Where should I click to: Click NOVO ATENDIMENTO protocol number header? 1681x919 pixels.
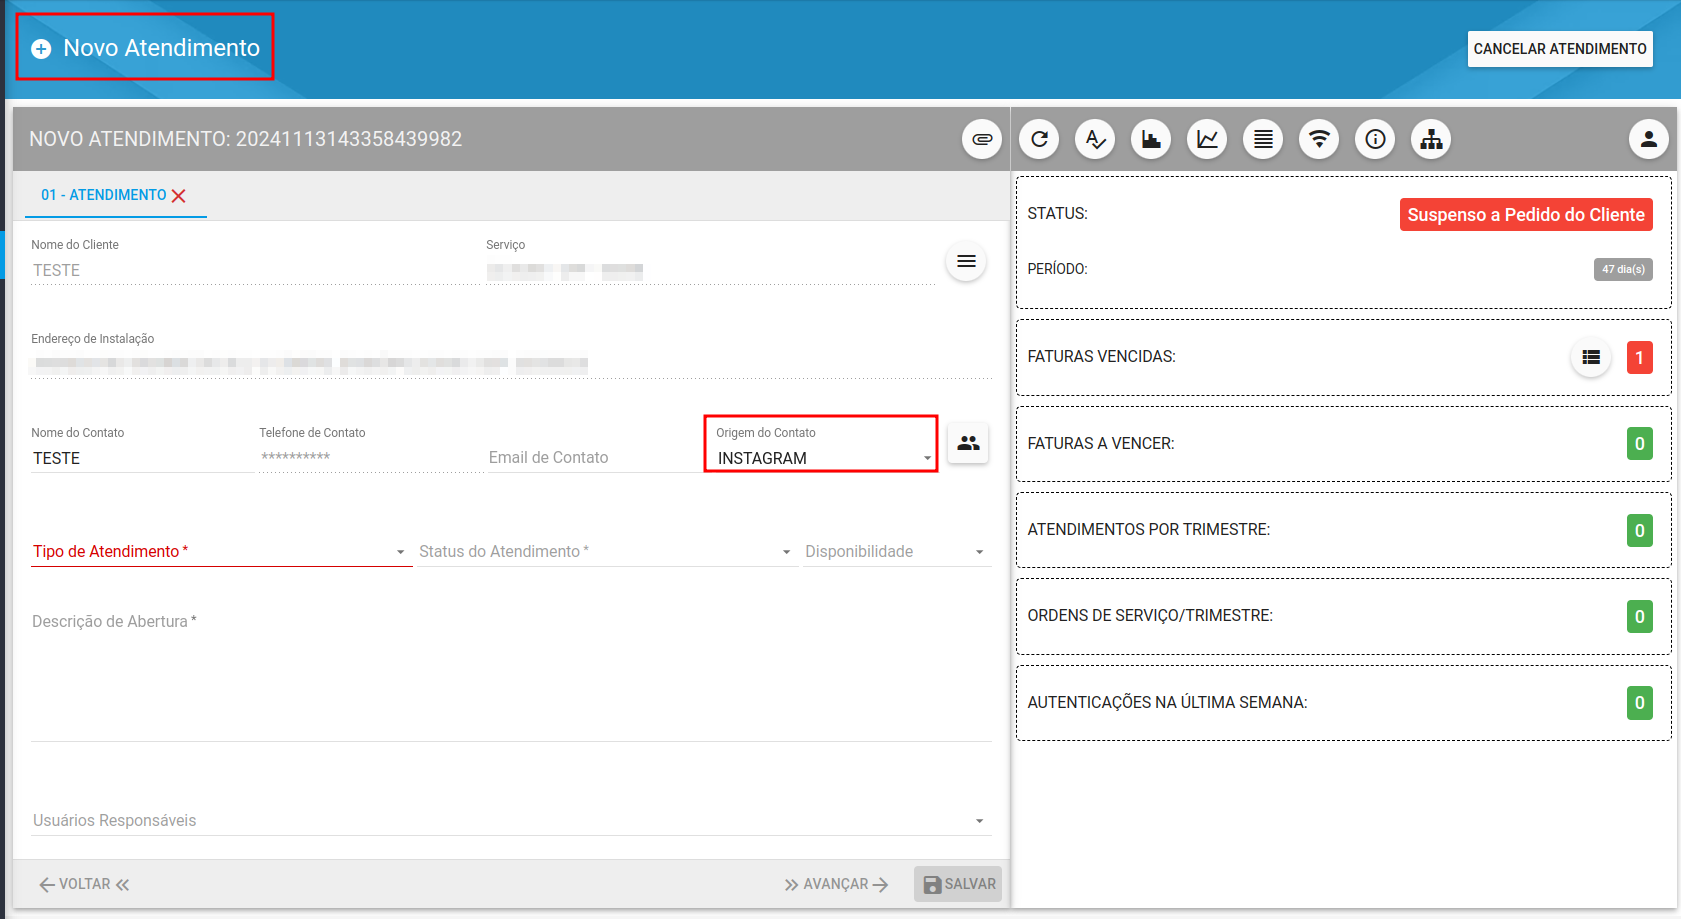(x=246, y=139)
